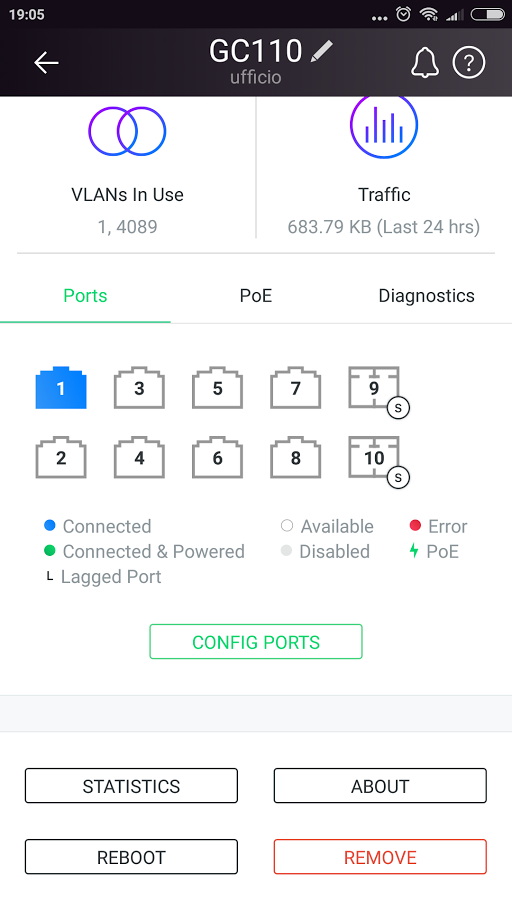Open the Traffic chart icon

[x=384, y=124]
